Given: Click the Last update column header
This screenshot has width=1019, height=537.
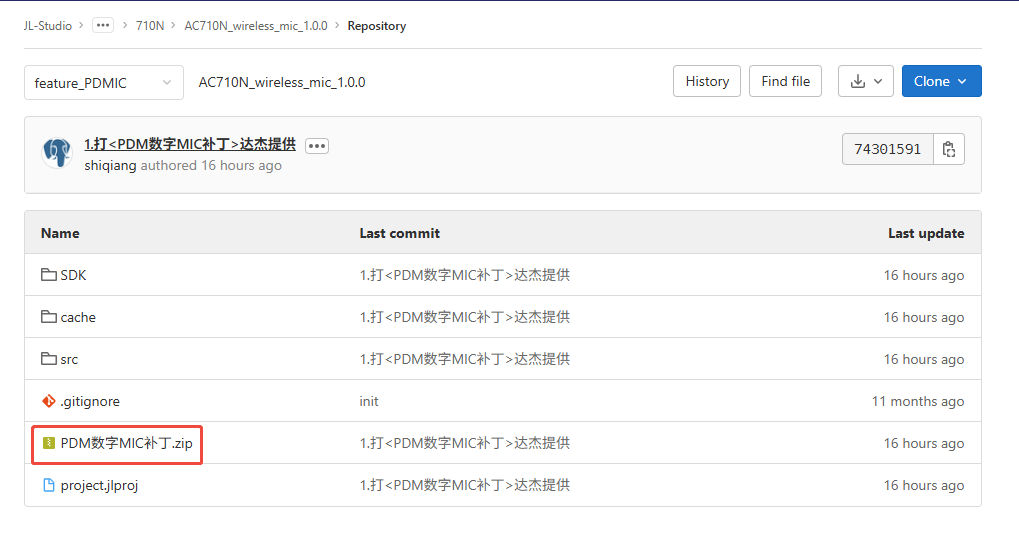Looking at the screenshot, I should 926,233.
